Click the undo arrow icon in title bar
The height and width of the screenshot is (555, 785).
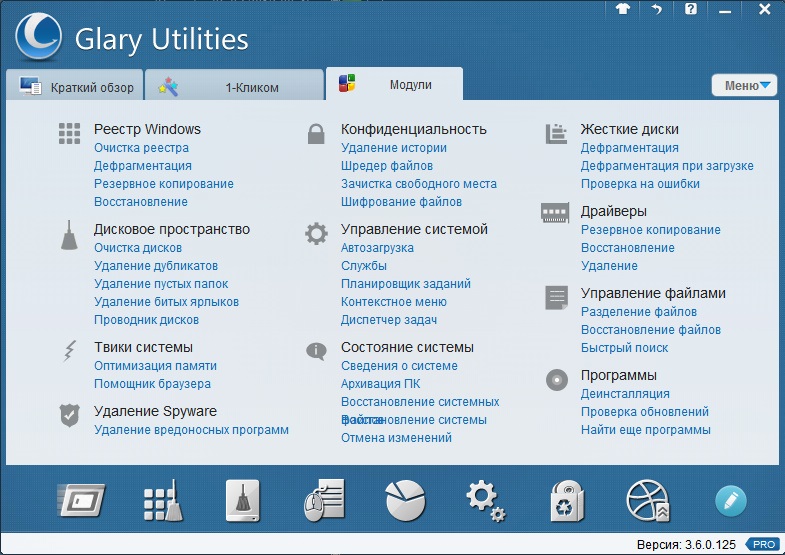tap(657, 9)
